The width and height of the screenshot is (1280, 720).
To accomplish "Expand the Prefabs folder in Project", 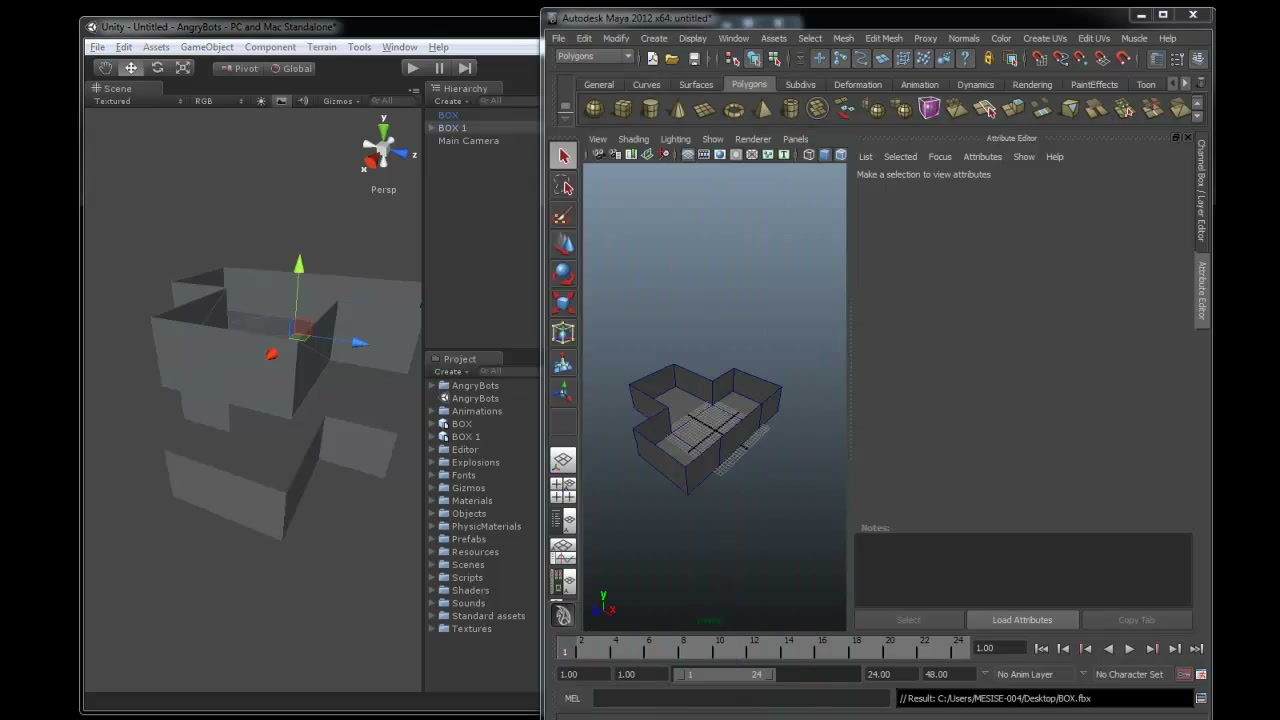I will click(x=433, y=539).
